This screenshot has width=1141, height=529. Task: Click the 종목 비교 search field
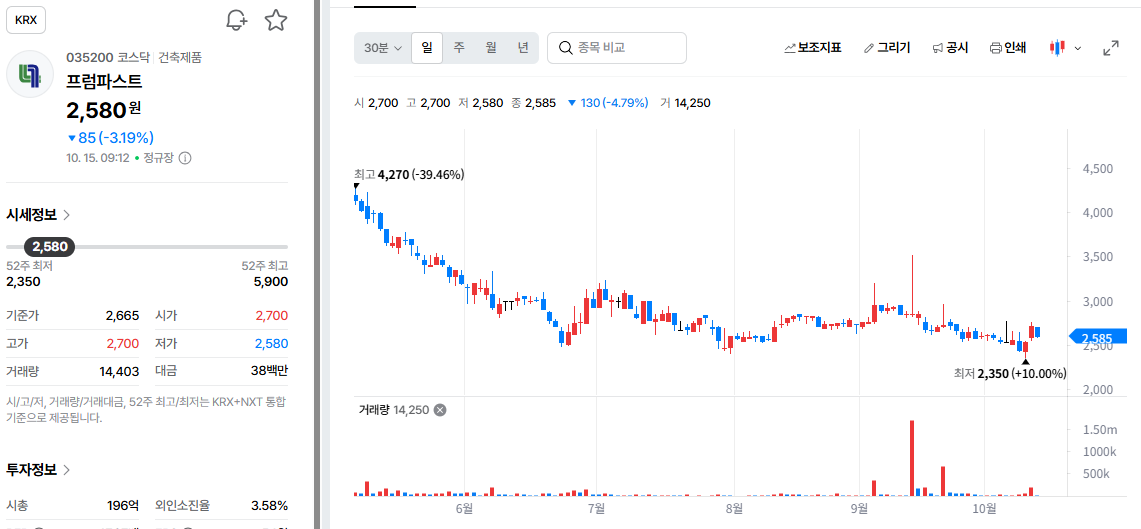[x=617, y=48]
